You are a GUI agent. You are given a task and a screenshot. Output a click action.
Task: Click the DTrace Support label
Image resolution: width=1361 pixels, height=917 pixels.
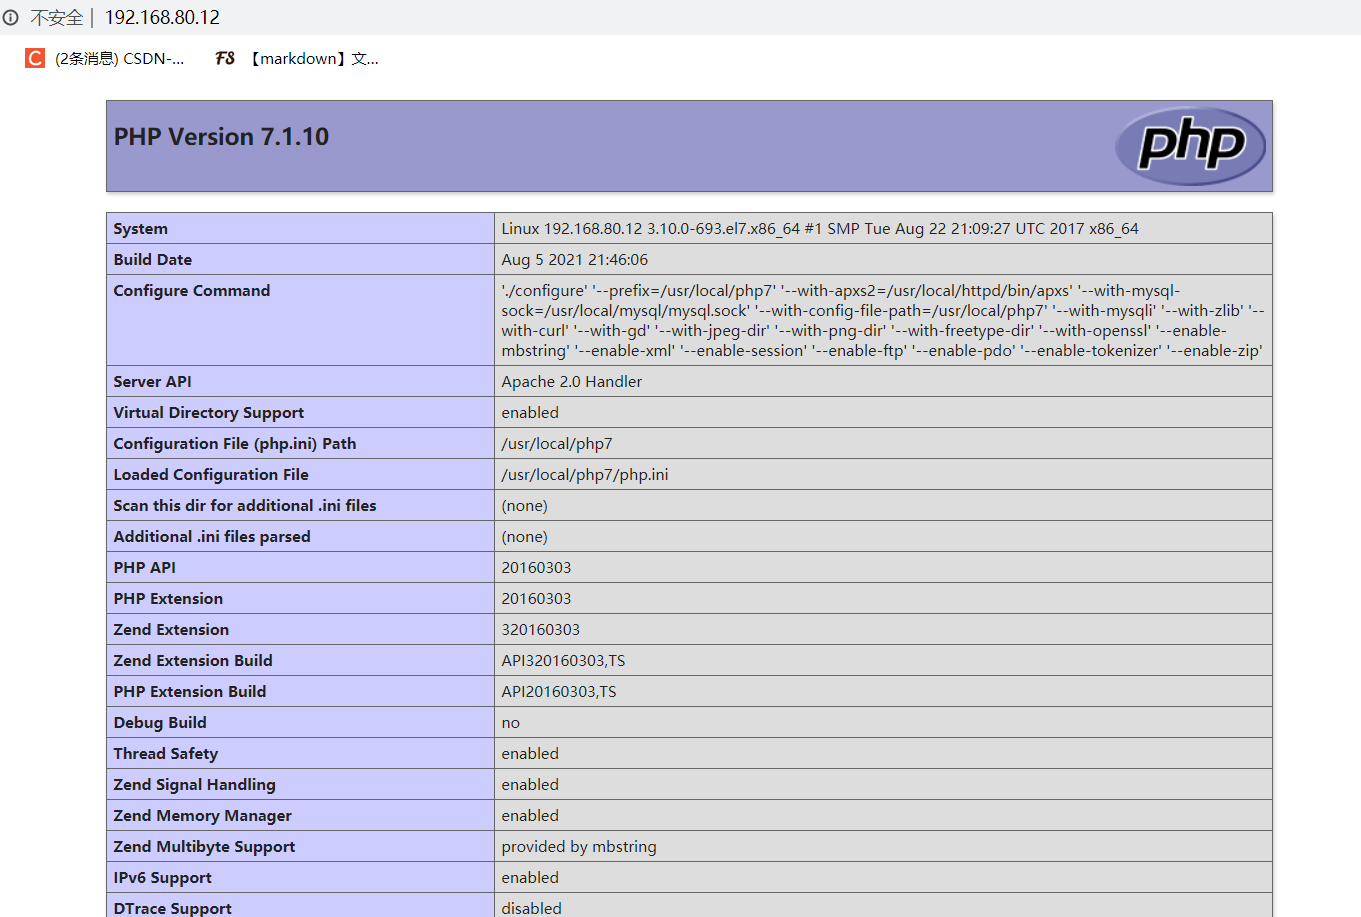tap(173, 908)
